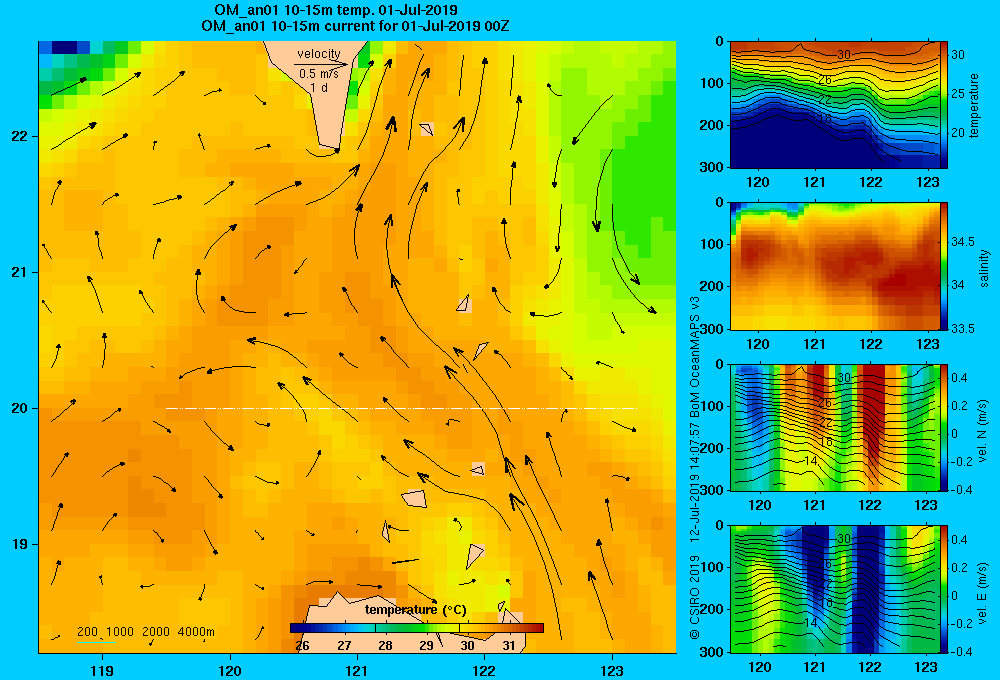This screenshot has height=680, width=1000.
Task: Open the temperature depth-section panel
Action: click(x=835, y=105)
